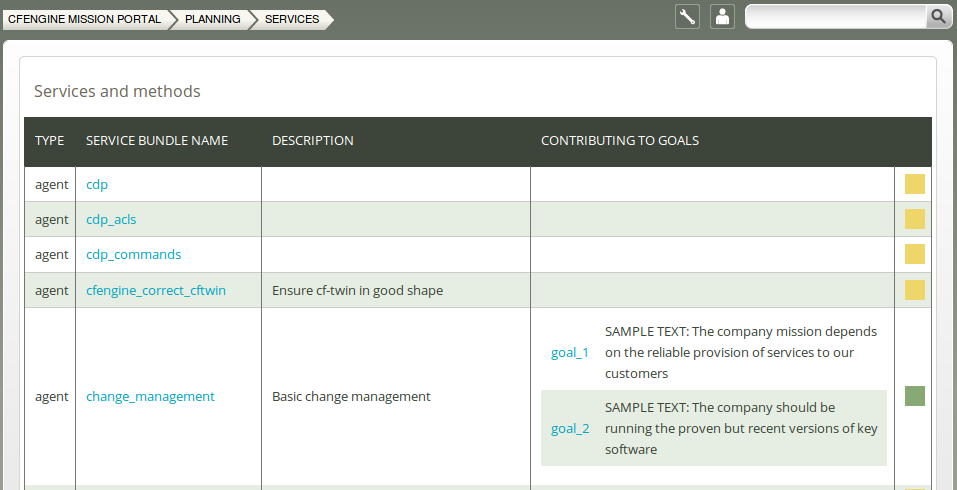The image size is (957, 490).
Task: Click the search input field
Action: 836,16
